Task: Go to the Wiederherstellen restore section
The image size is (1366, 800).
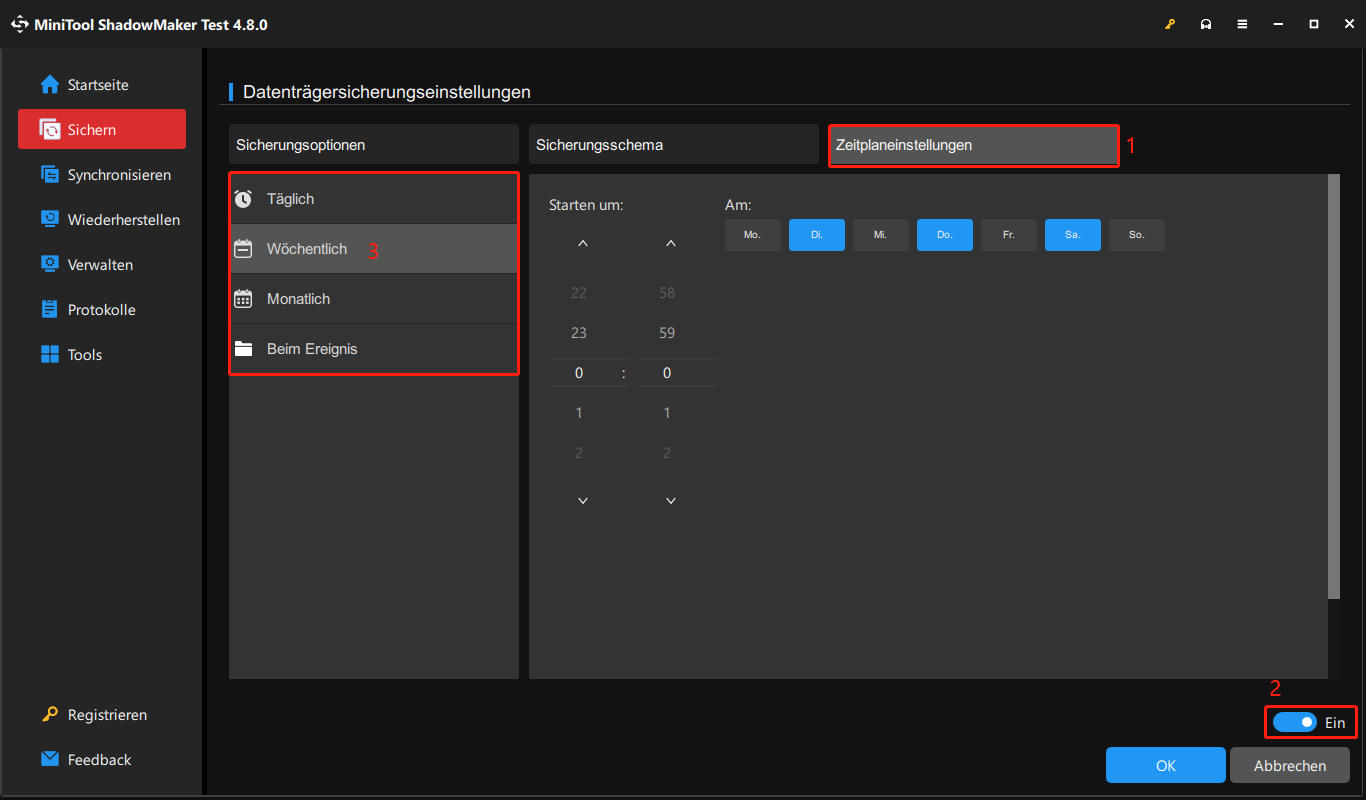Action: 118,219
